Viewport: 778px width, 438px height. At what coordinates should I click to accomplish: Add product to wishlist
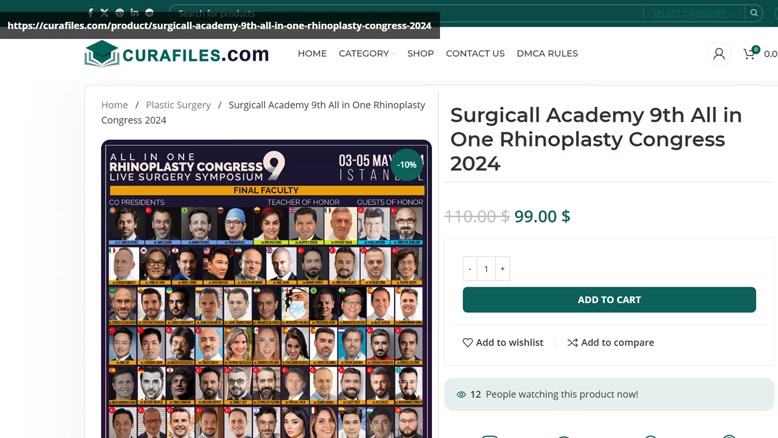[x=503, y=342]
